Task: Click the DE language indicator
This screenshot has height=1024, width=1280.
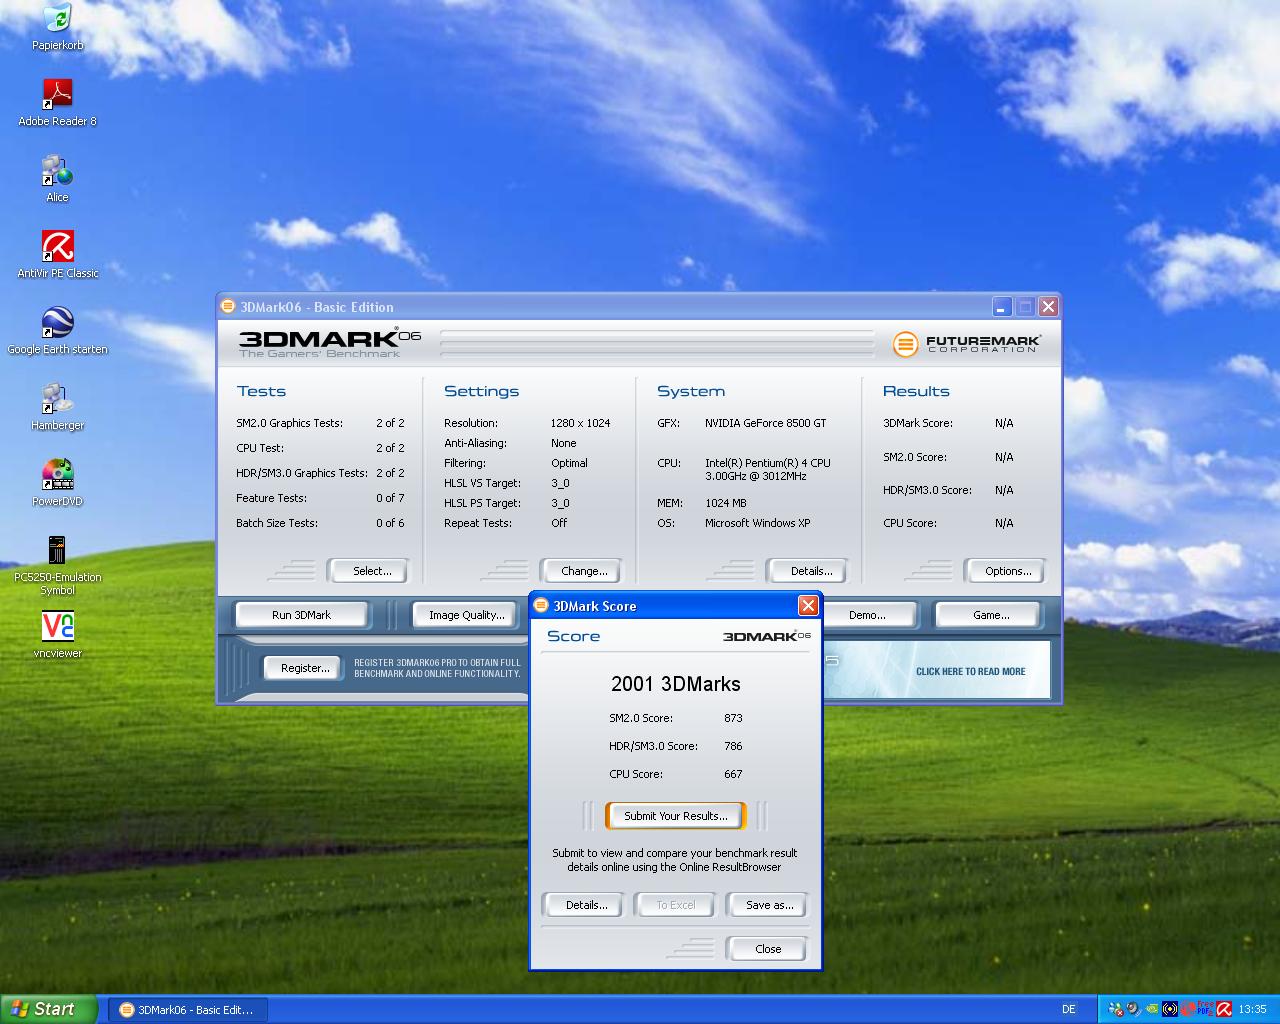Action: pos(1068,1009)
